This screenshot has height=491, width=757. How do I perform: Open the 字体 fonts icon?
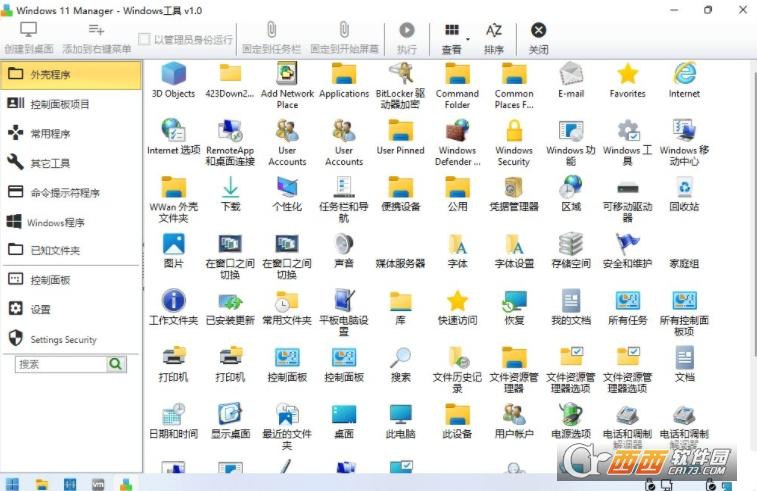click(457, 250)
